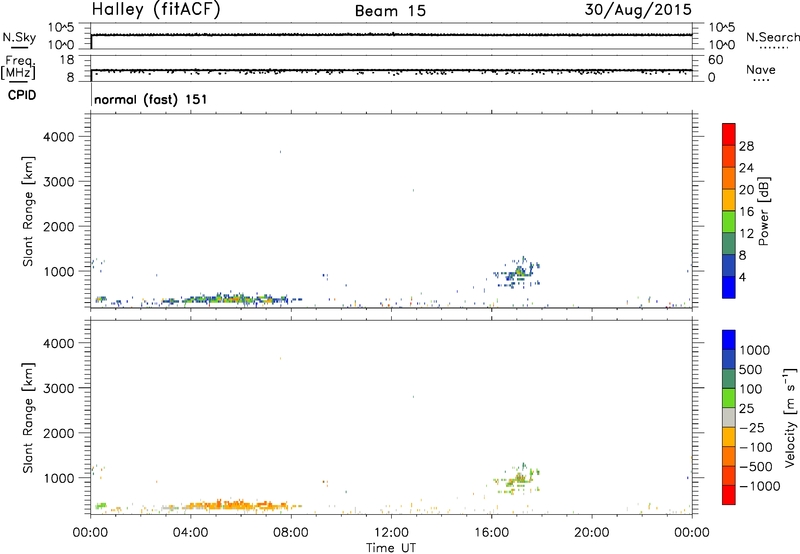The width and height of the screenshot is (800, 554).
Task: Click the "1000" label on Velocity colorbar
Action: [755, 350]
